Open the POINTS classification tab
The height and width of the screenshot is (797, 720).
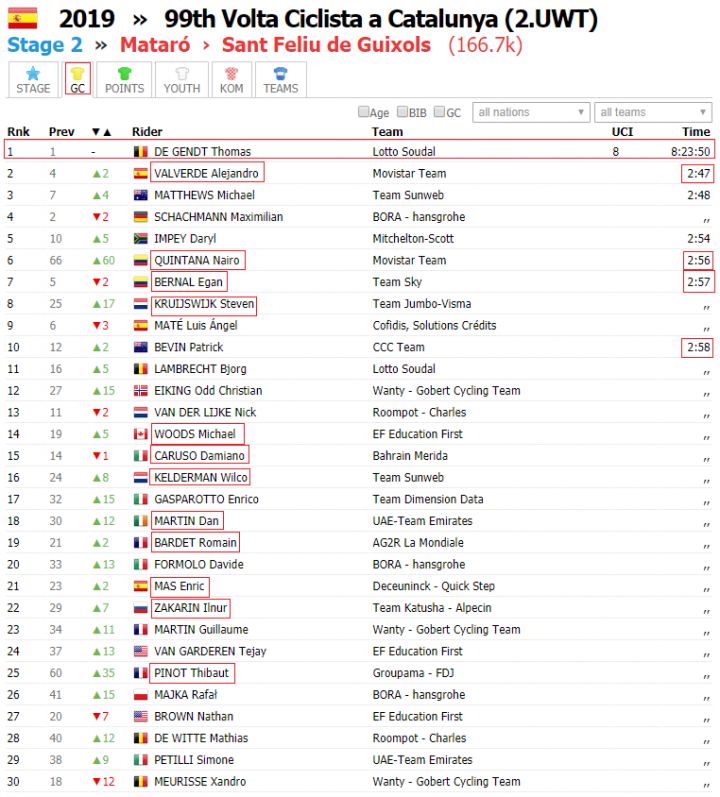(124, 80)
